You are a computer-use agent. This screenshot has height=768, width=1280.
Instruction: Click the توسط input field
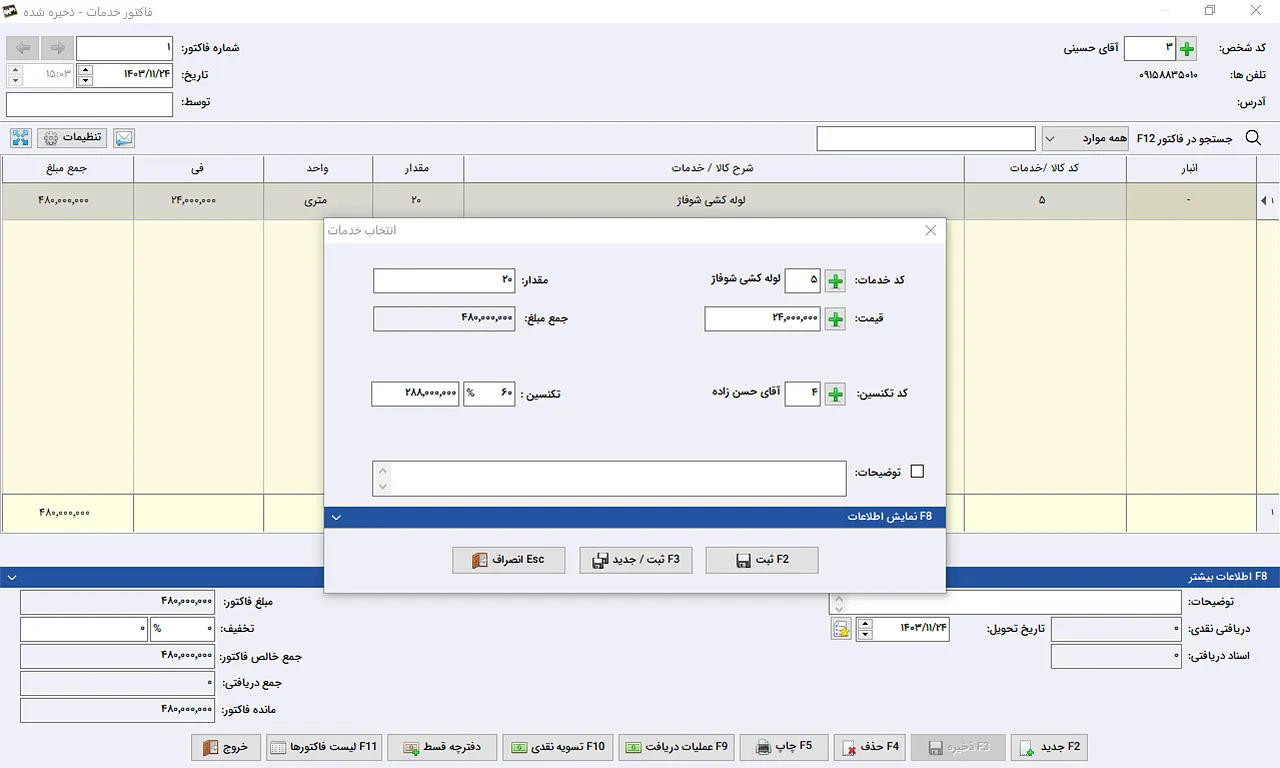tap(90, 104)
